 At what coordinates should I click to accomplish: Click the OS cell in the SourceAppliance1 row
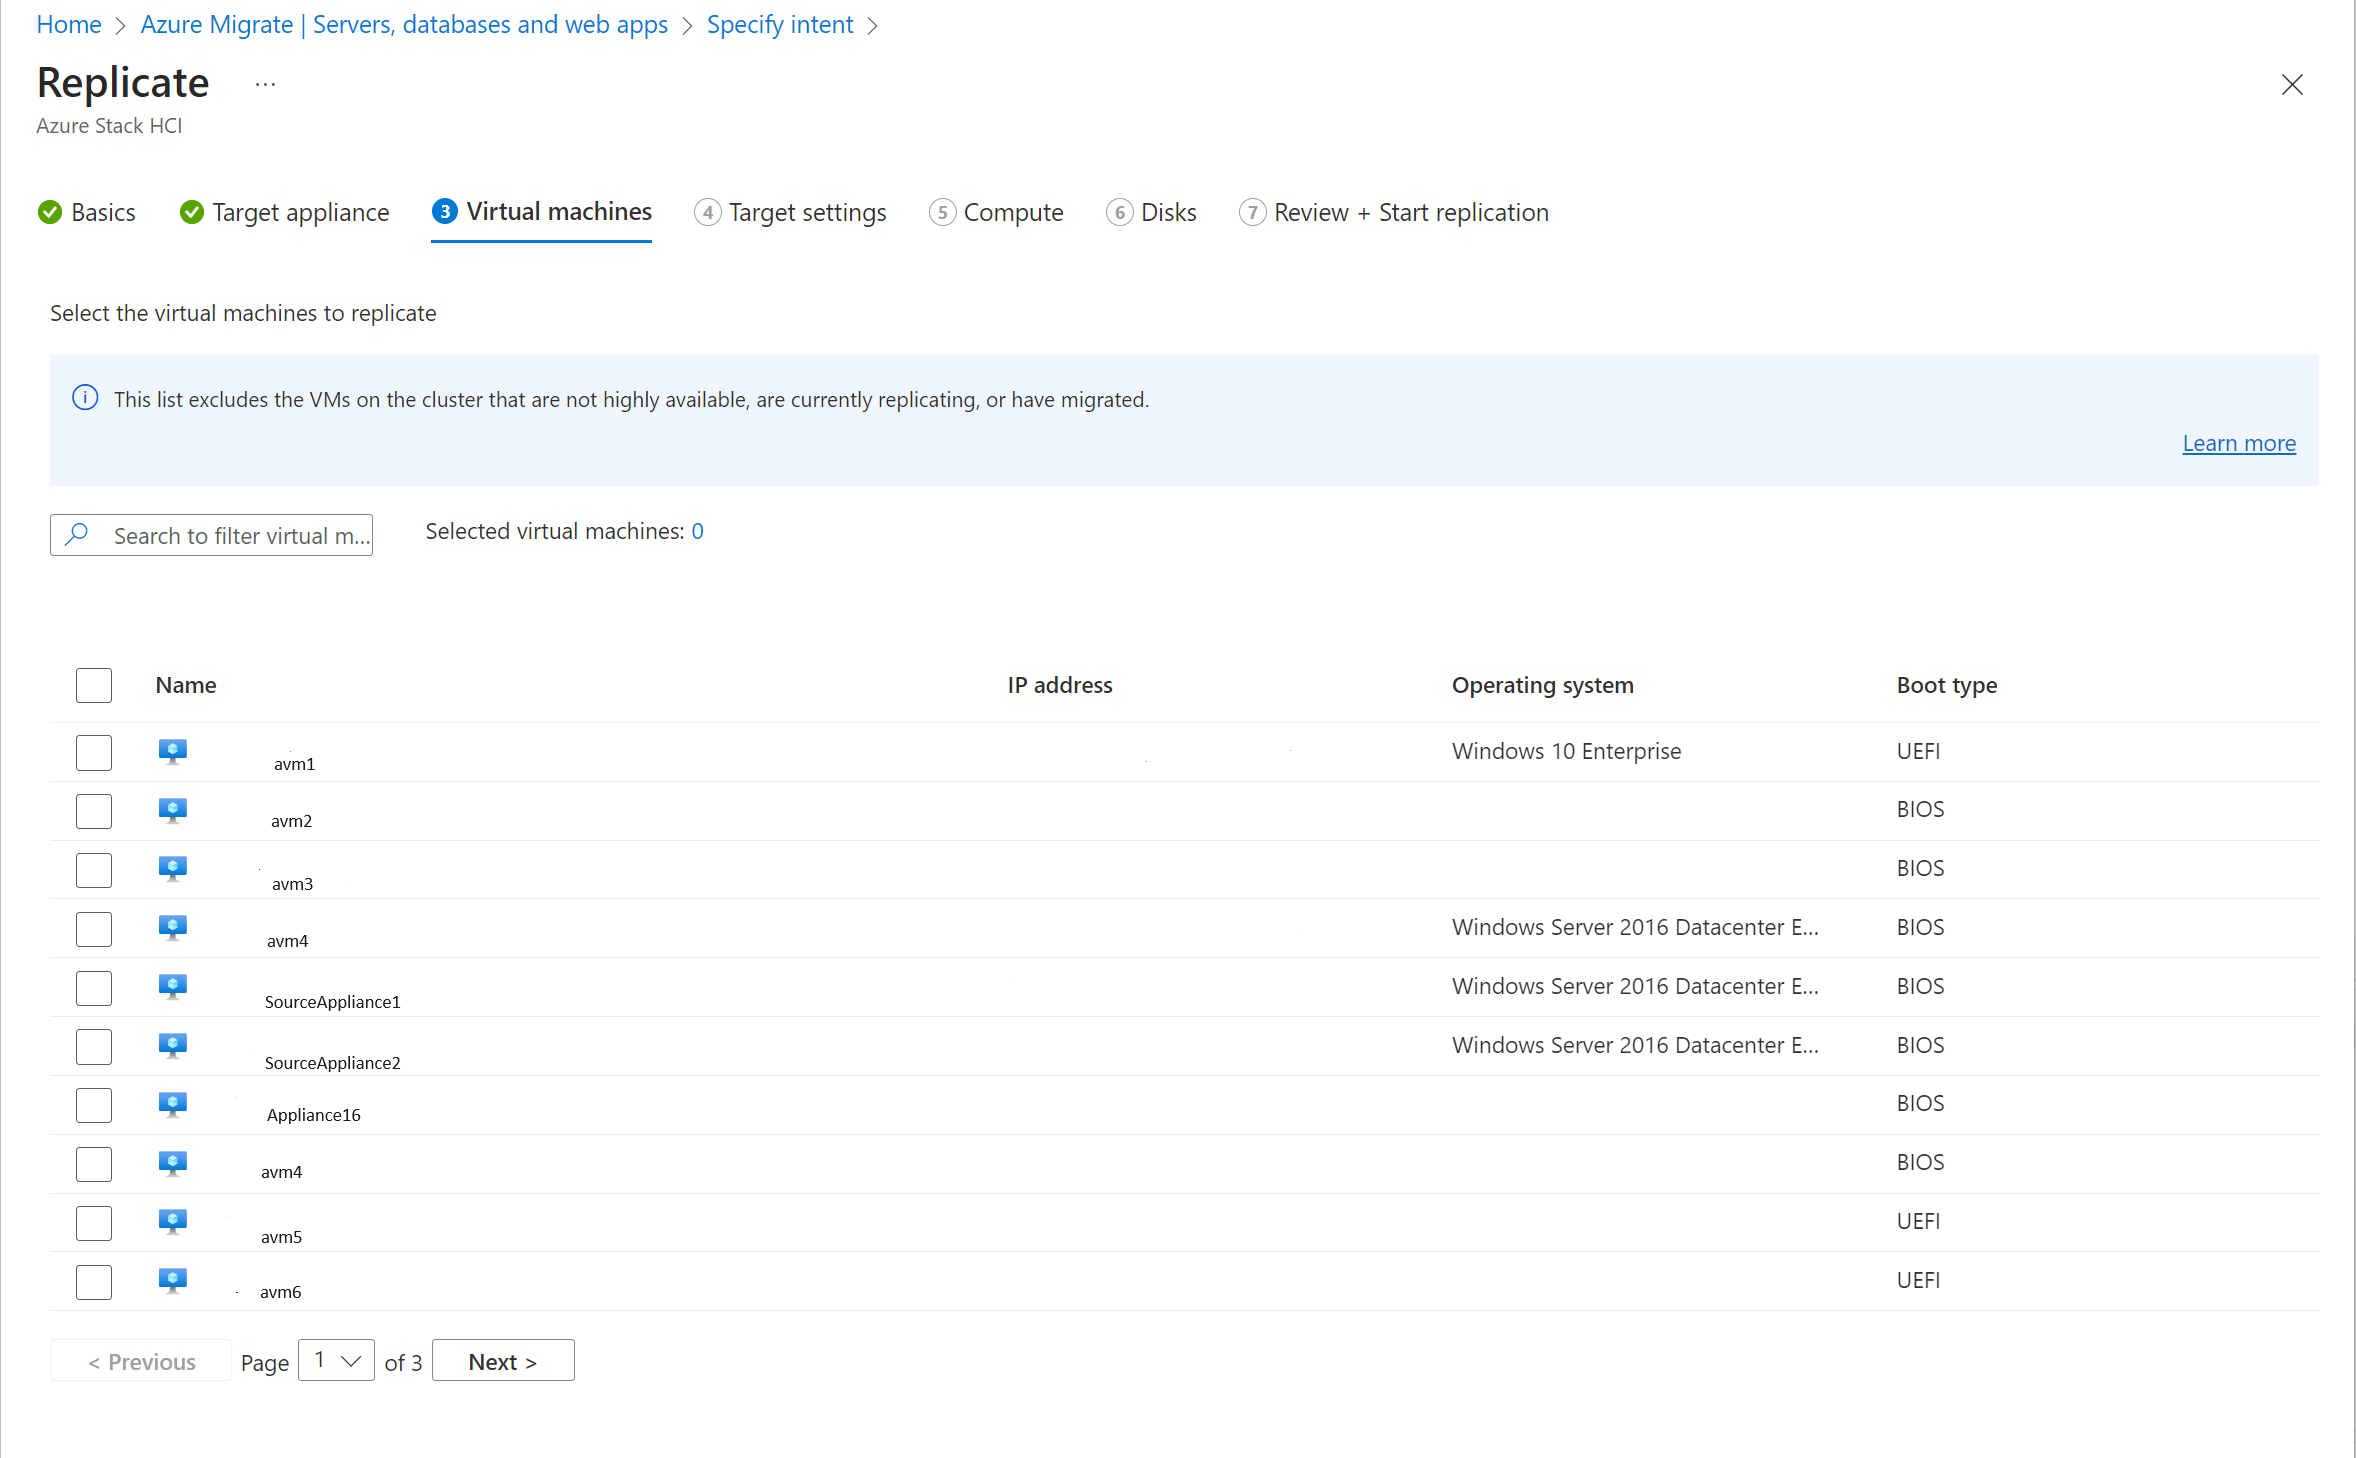click(1635, 986)
